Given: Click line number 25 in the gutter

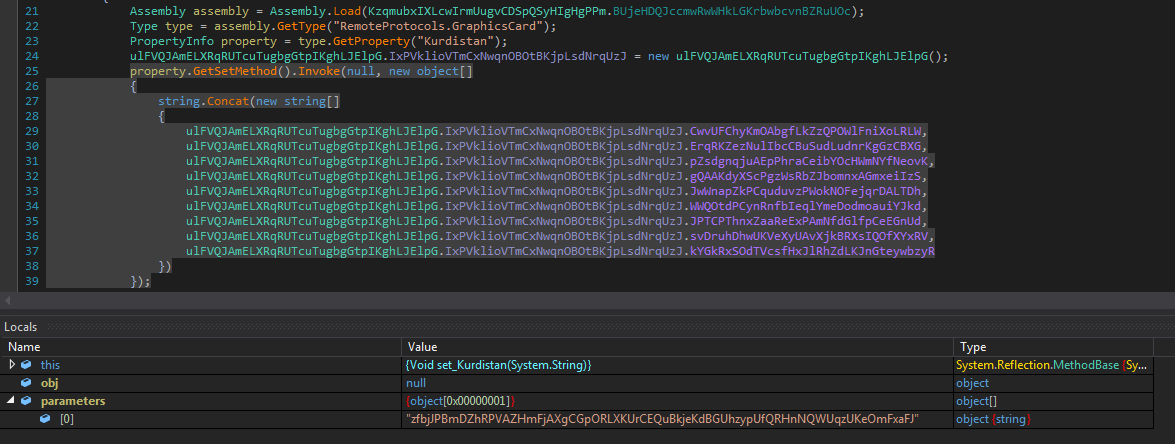Looking at the screenshot, I should (31, 71).
